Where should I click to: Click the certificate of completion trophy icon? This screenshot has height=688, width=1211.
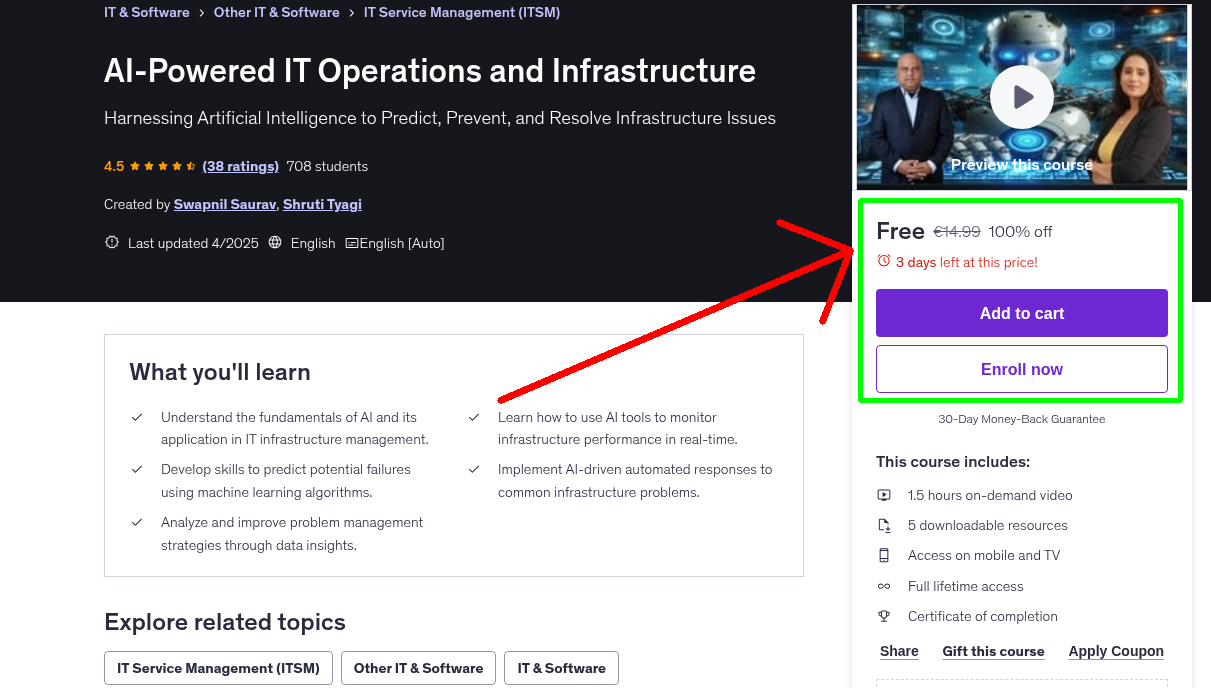[884, 616]
